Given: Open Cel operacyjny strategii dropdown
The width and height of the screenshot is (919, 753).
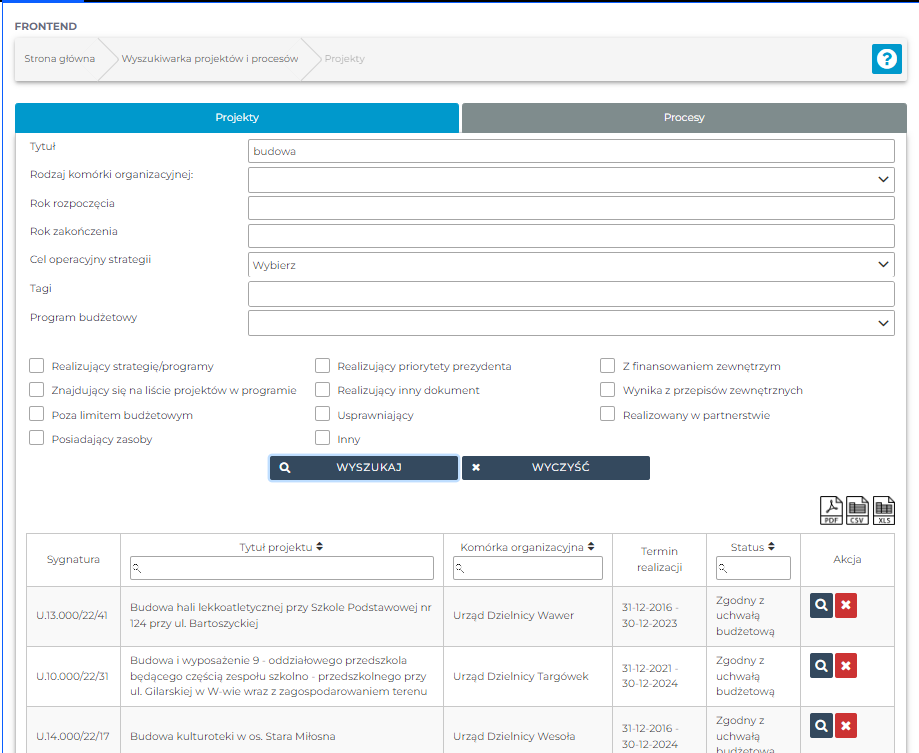Looking at the screenshot, I should (571, 265).
